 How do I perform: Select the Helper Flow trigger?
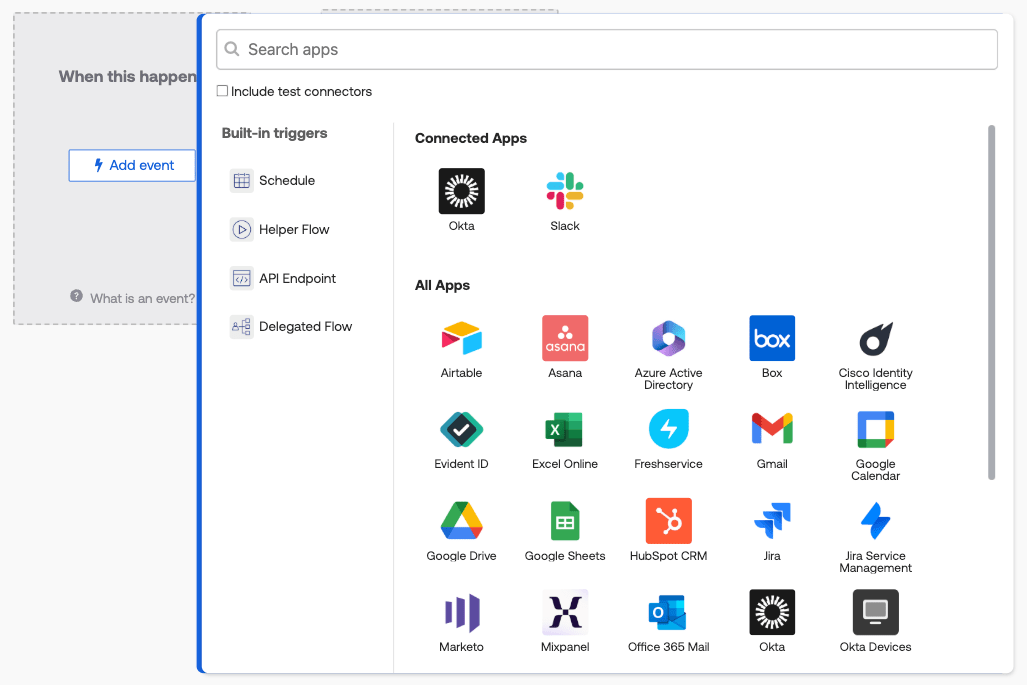click(x=280, y=229)
